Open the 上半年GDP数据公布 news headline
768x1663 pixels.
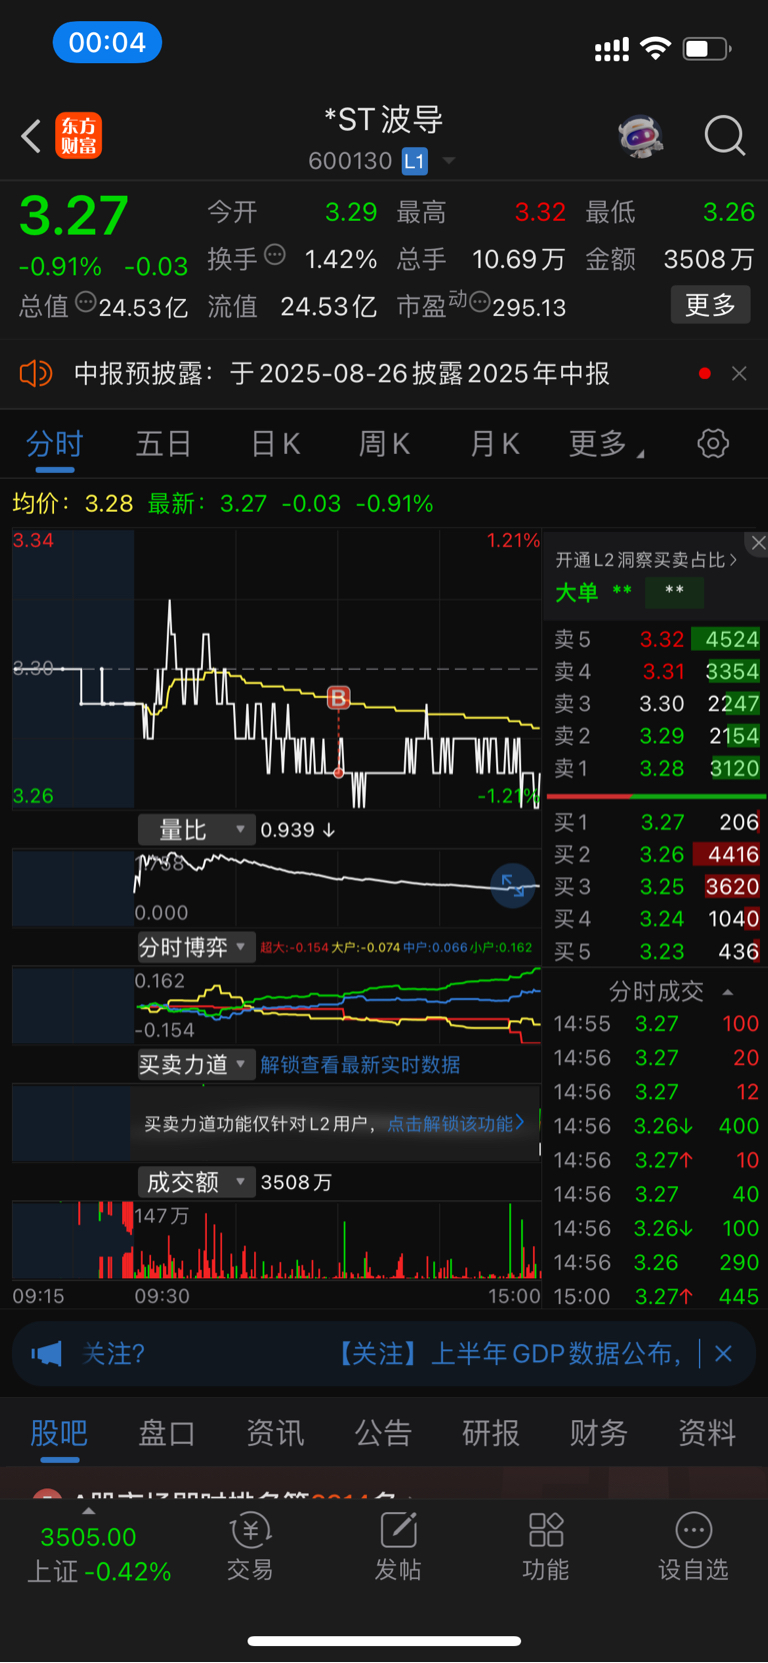pos(508,1354)
